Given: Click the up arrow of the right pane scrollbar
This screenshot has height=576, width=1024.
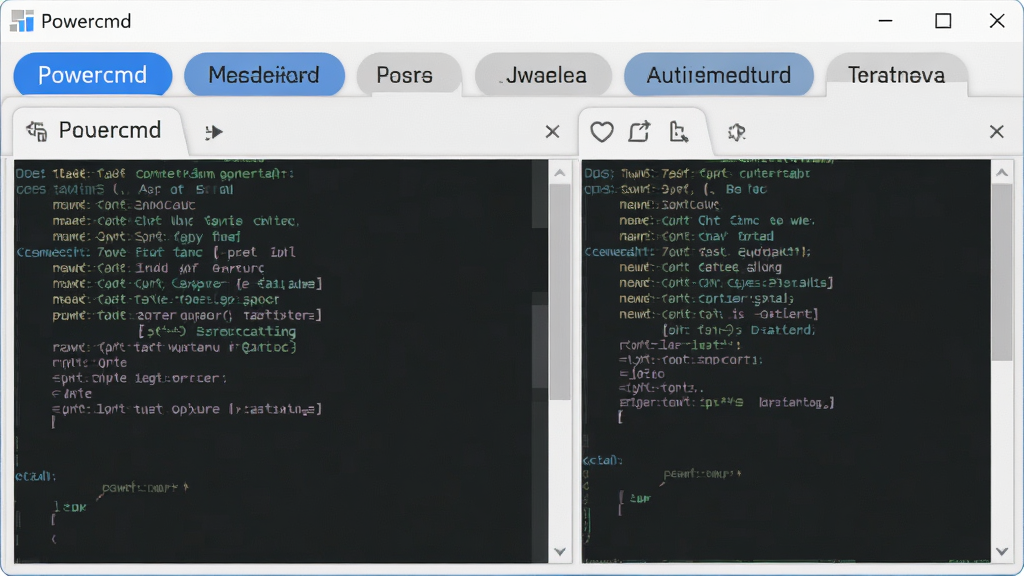Looking at the screenshot, I should [1002, 173].
